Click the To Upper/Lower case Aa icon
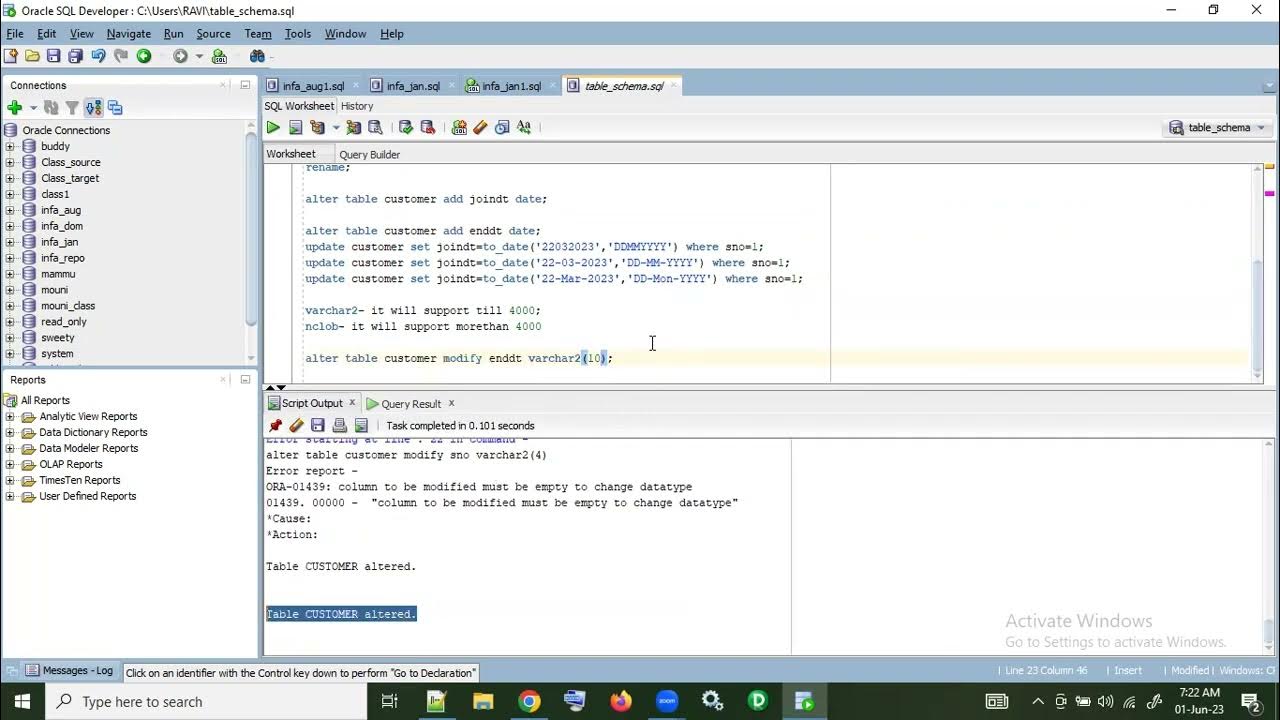This screenshot has width=1280, height=720. click(524, 127)
